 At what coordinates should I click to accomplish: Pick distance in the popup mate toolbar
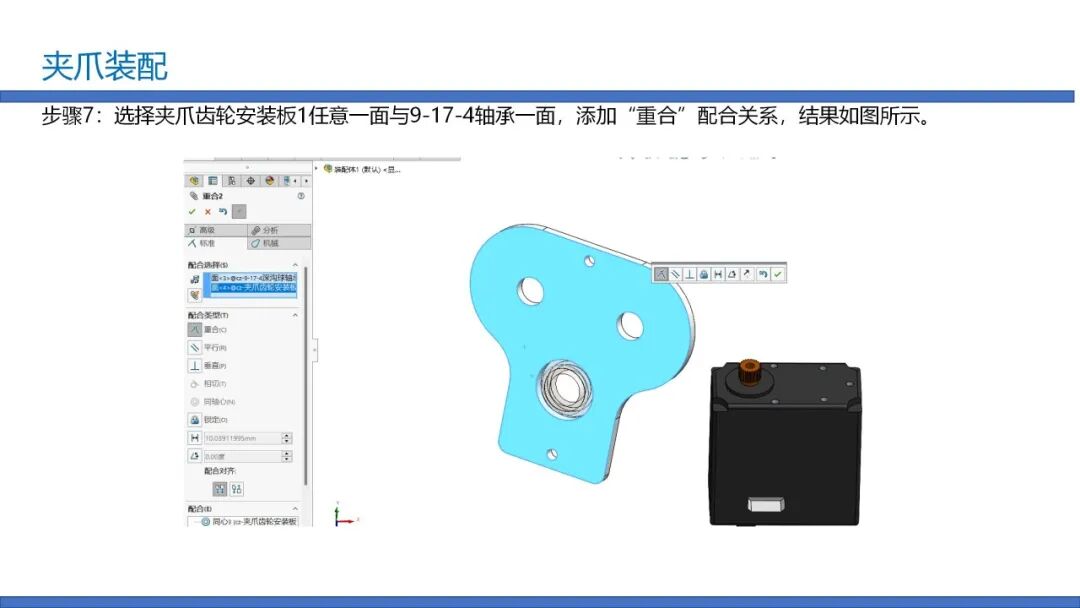[x=718, y=274]
